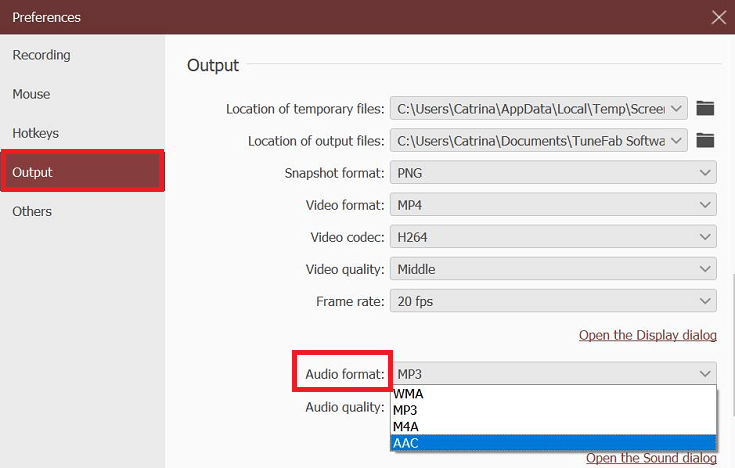Open the Others preferences section
This screenshot has width=735, height=468.
[x=32, y=211]
